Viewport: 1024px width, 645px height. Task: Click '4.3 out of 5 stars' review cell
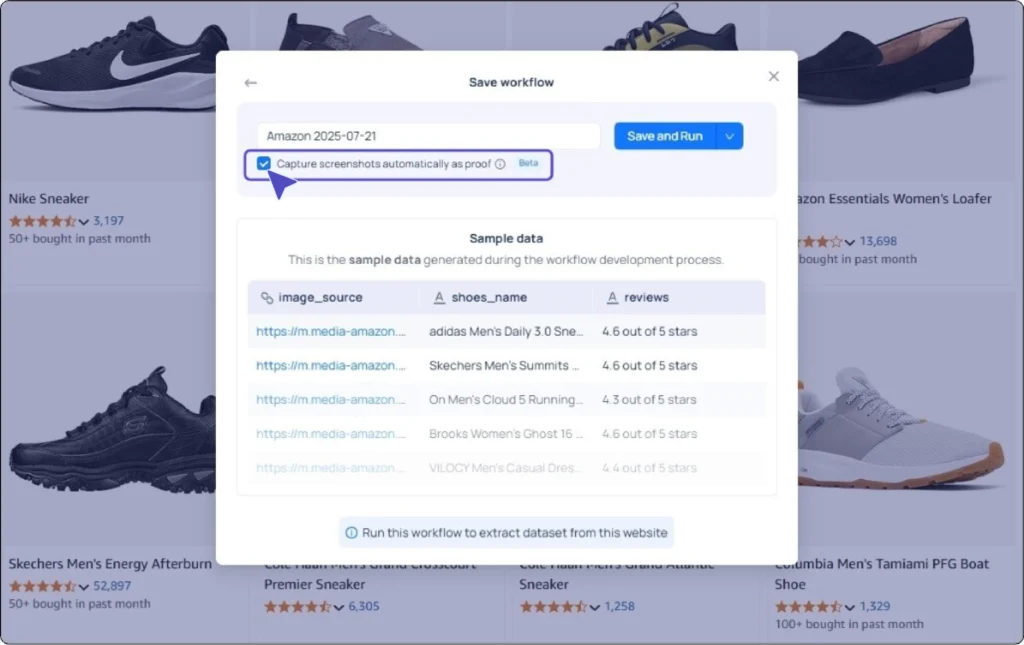[x=649, y=399]
